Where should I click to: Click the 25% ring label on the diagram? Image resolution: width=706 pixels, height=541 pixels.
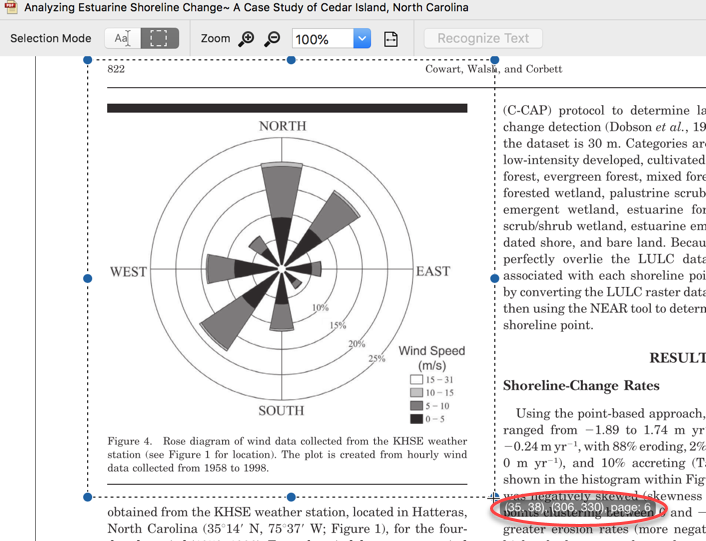tap(377, 359)
